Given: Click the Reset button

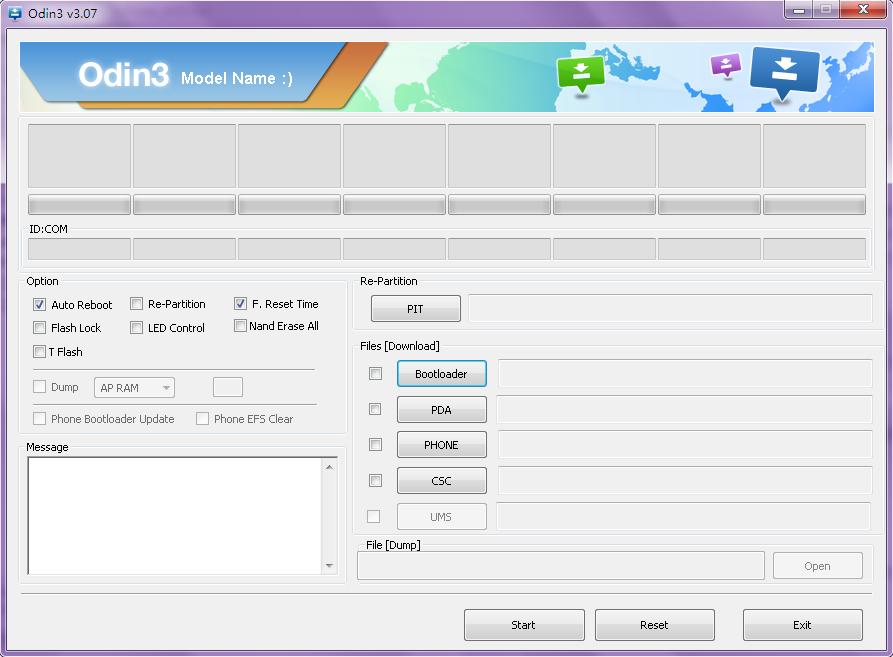Looking at the screenshot, I should tap(654, 625).
